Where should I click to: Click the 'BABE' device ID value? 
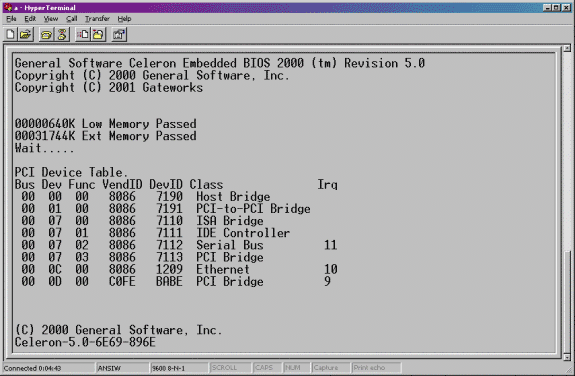pyautogui.click(x=169, y=281)
